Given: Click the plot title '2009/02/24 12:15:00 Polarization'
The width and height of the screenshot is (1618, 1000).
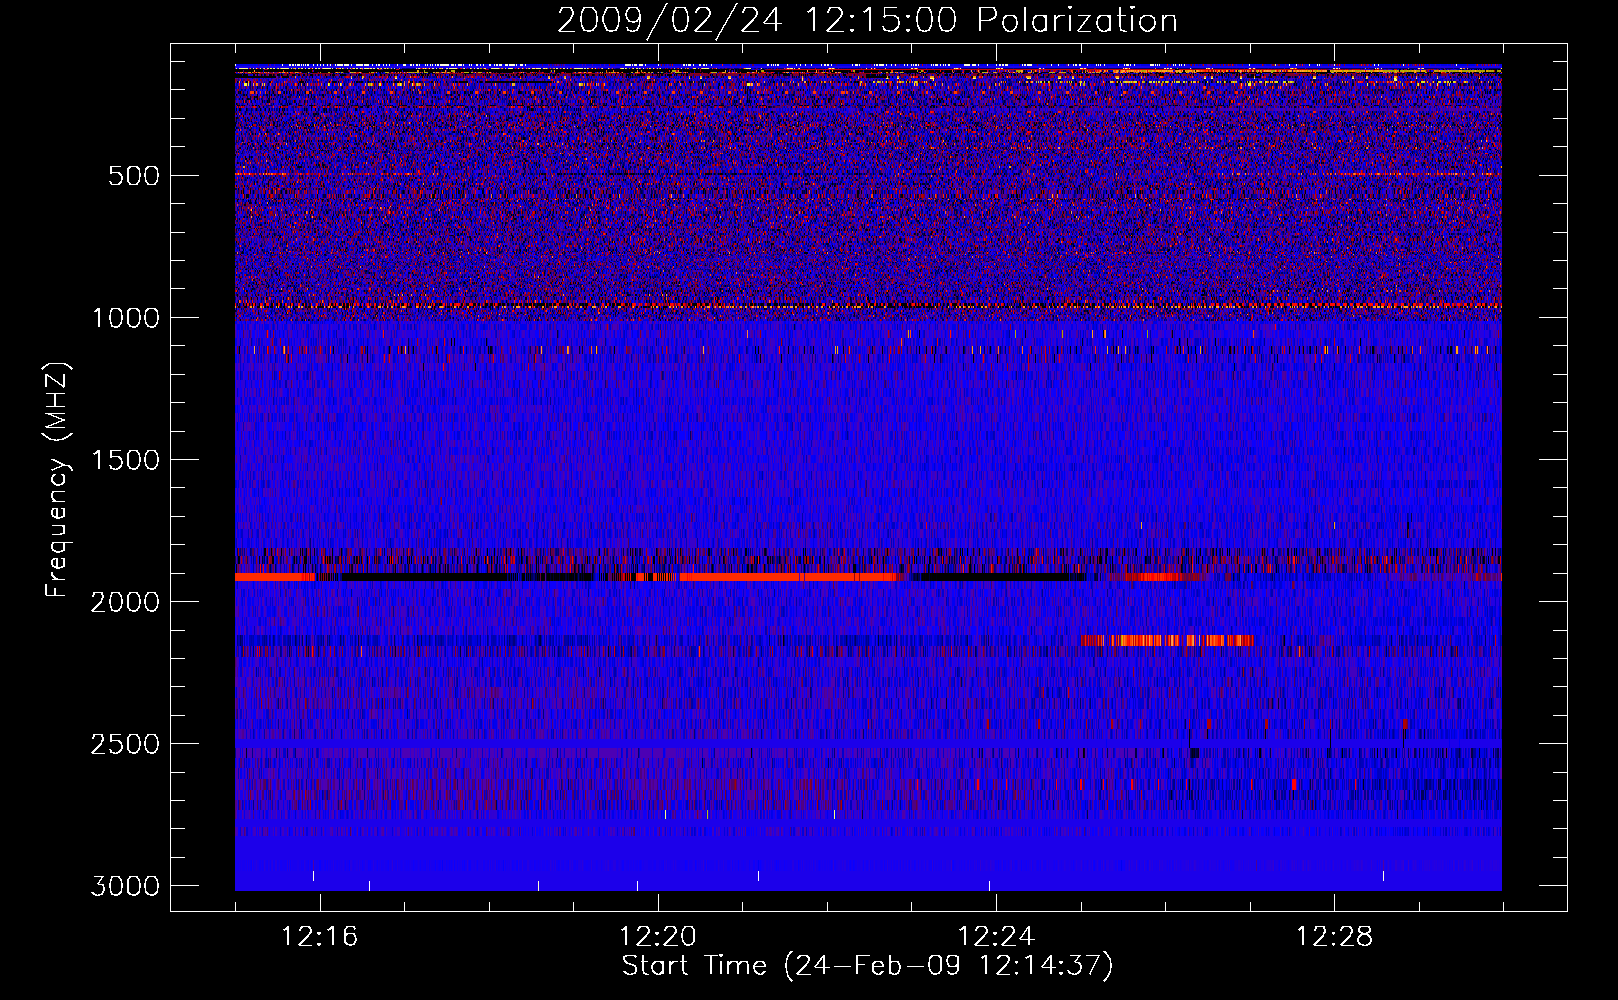Looking at the screenshot, I should pos(867,20).
